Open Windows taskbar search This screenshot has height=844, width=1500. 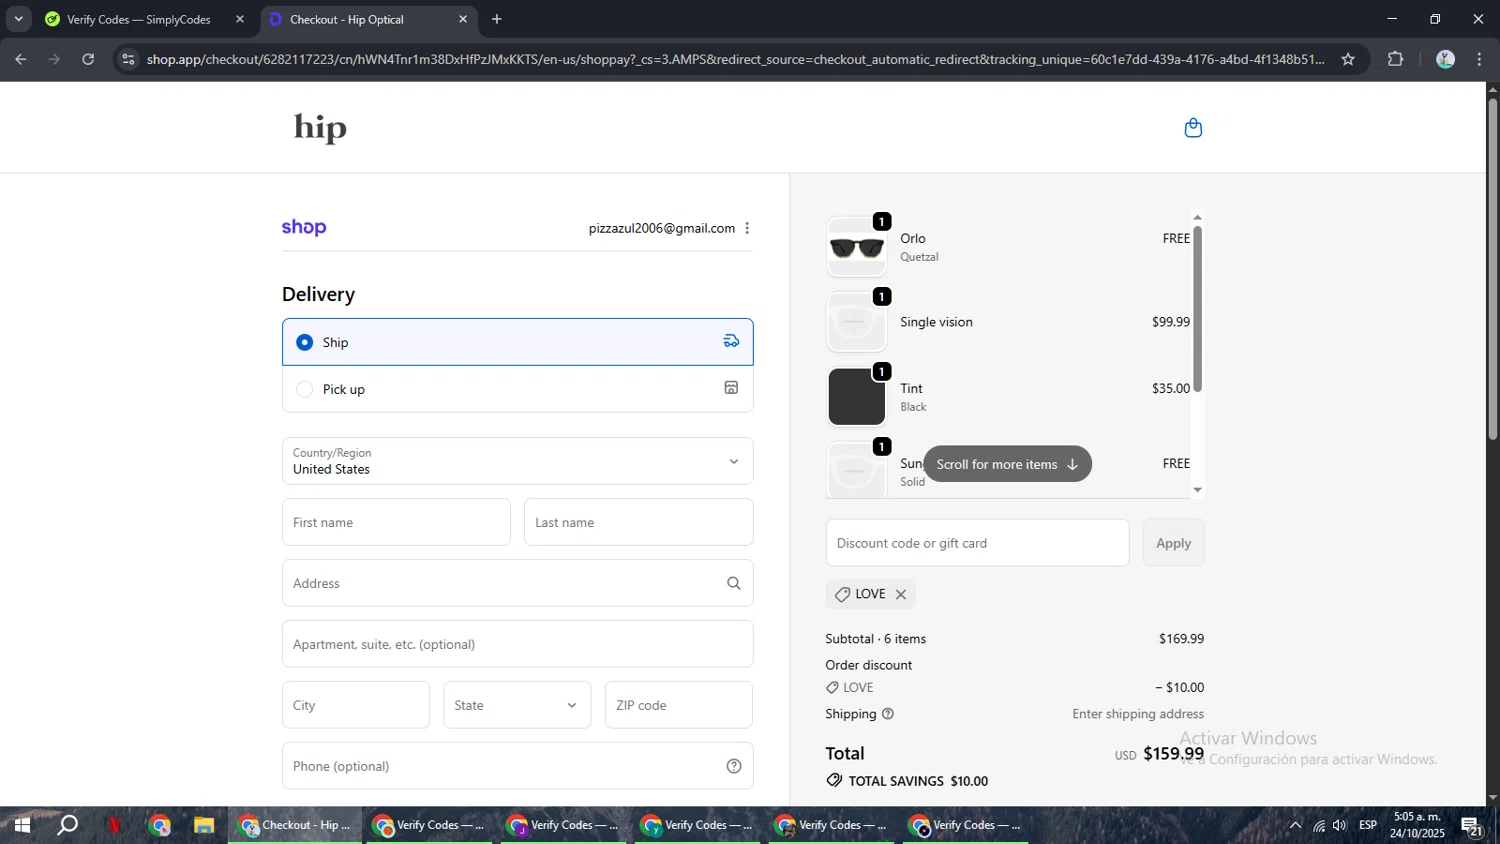point(67,825)
